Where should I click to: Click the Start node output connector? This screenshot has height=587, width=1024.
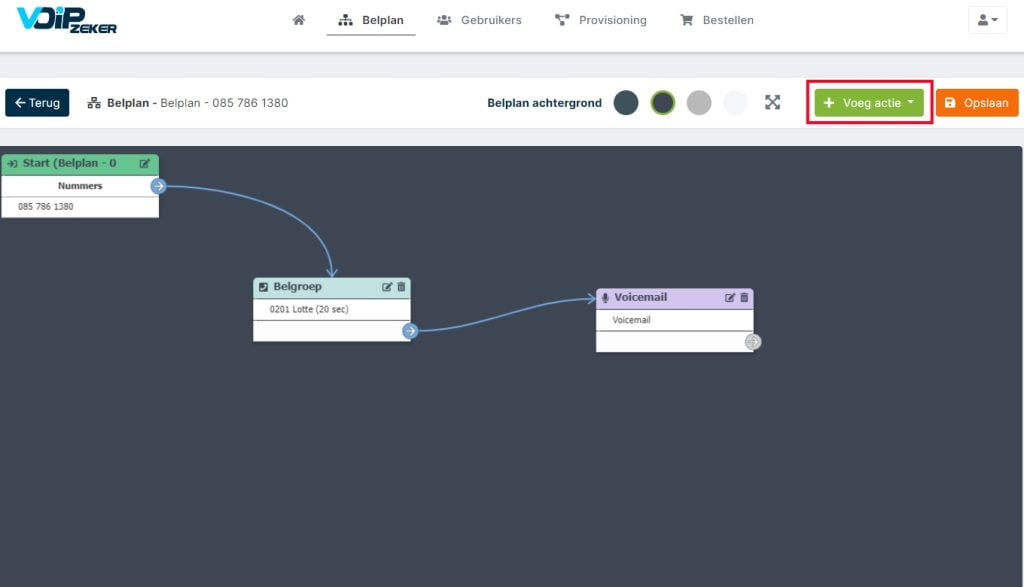tap(158, 186)
